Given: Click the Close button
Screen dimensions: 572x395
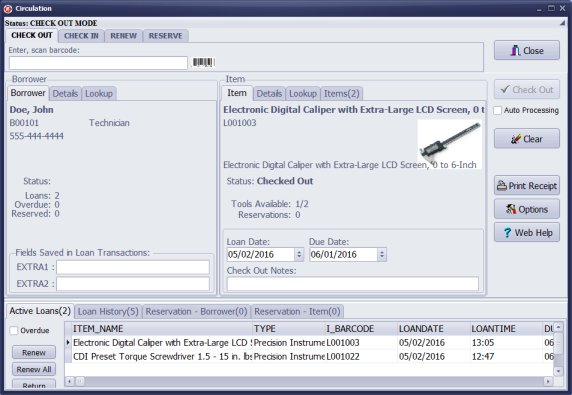Looking at the screenshot, I should [527, 50].
